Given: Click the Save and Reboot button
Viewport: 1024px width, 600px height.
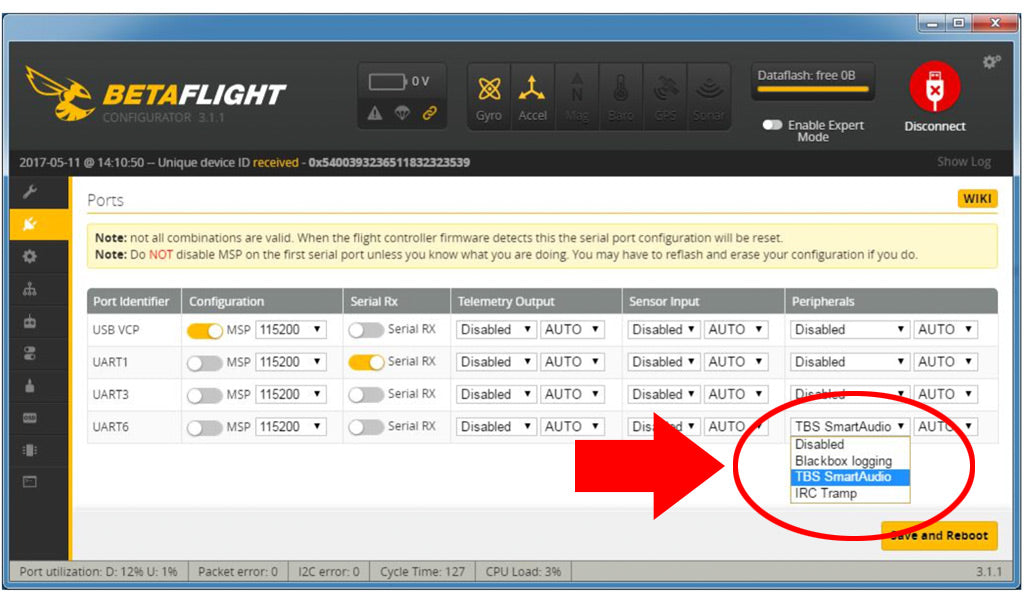Looking at the screenshot, I should 939,535.
